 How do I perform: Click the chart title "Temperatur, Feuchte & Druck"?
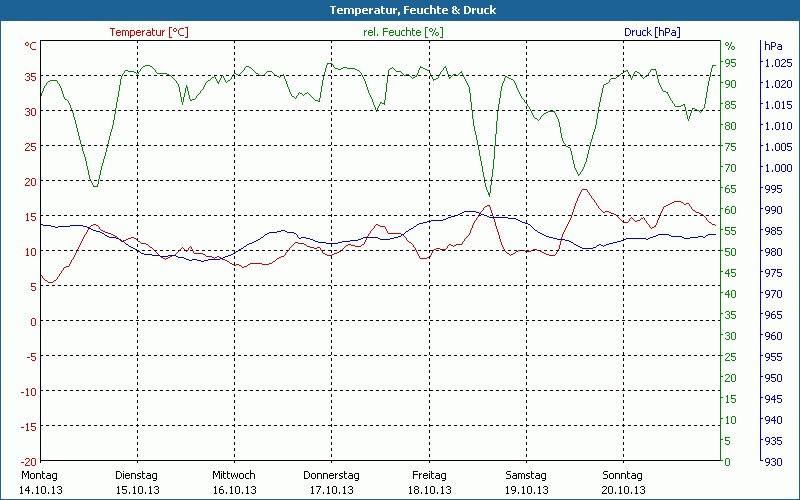tap(413, 10)
